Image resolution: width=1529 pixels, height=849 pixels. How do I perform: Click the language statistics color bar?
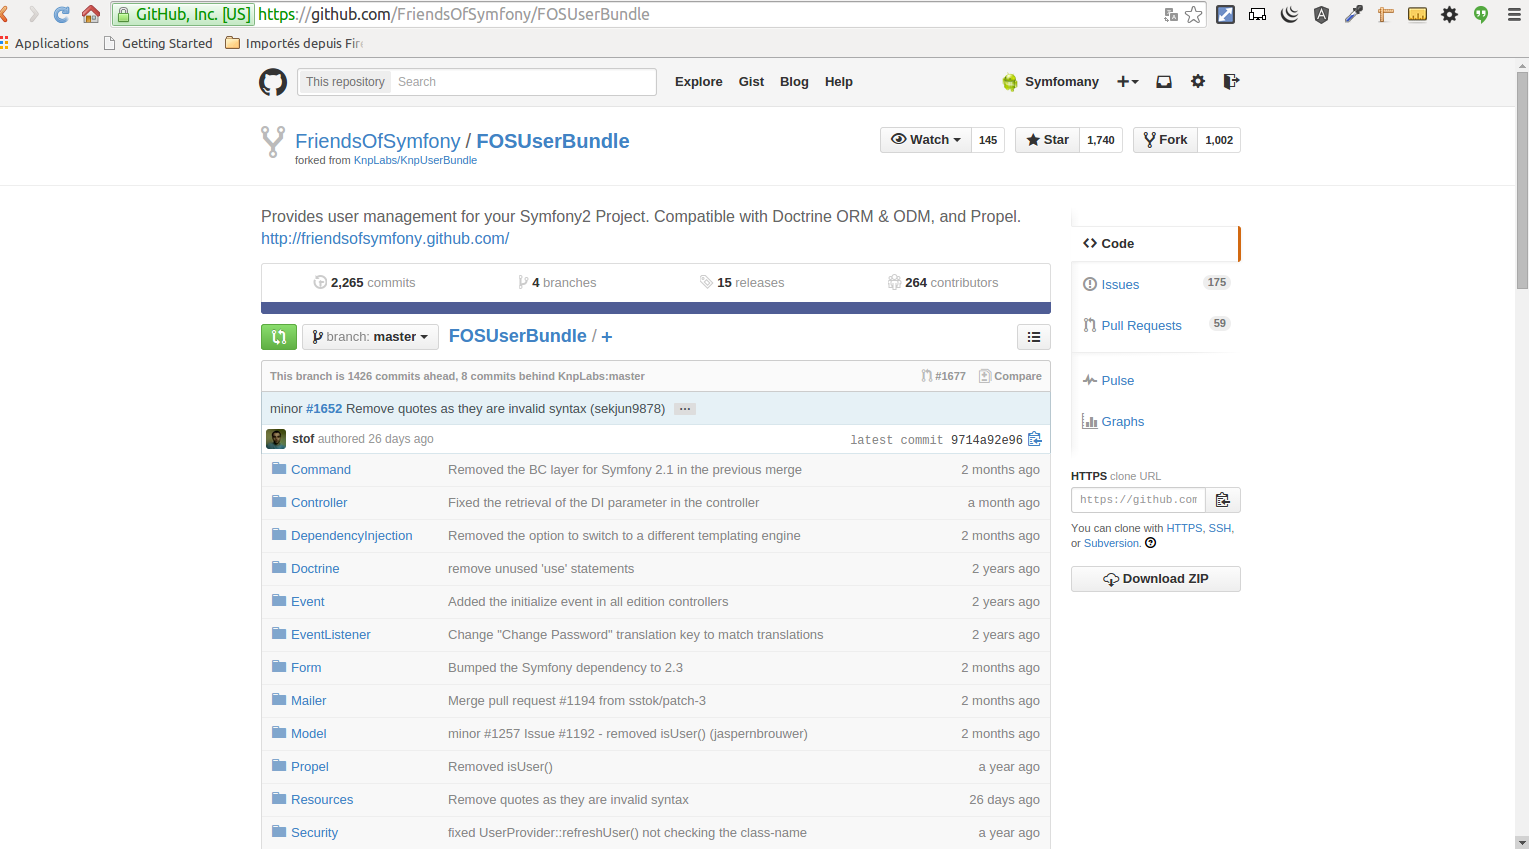[x=656, y=308]
